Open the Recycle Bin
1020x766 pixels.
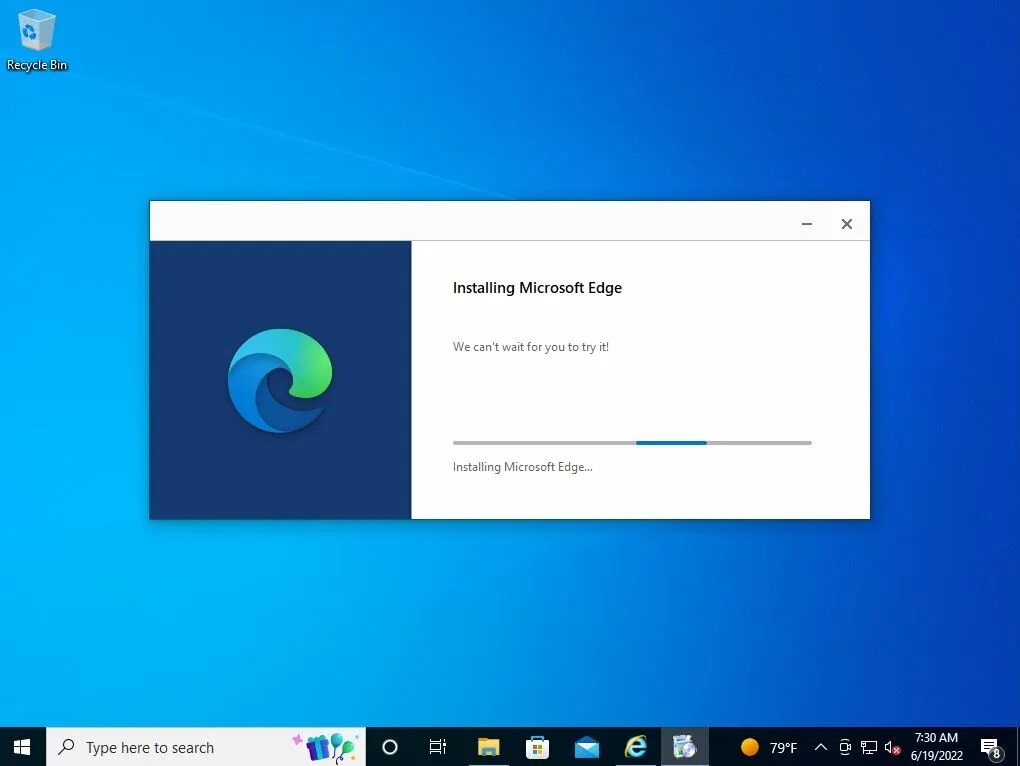click(x=36, y=32)
